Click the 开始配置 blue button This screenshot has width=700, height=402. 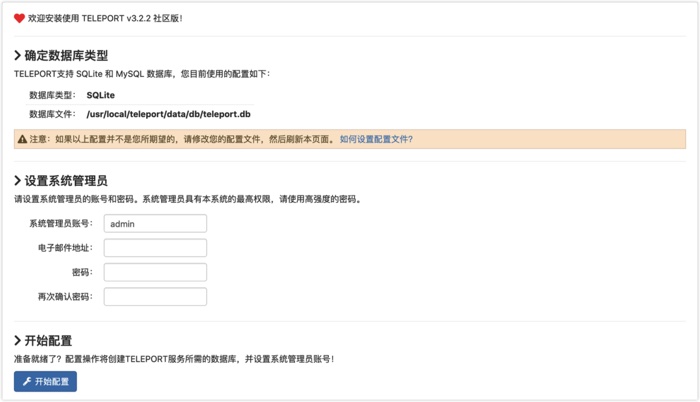[45, 381]
